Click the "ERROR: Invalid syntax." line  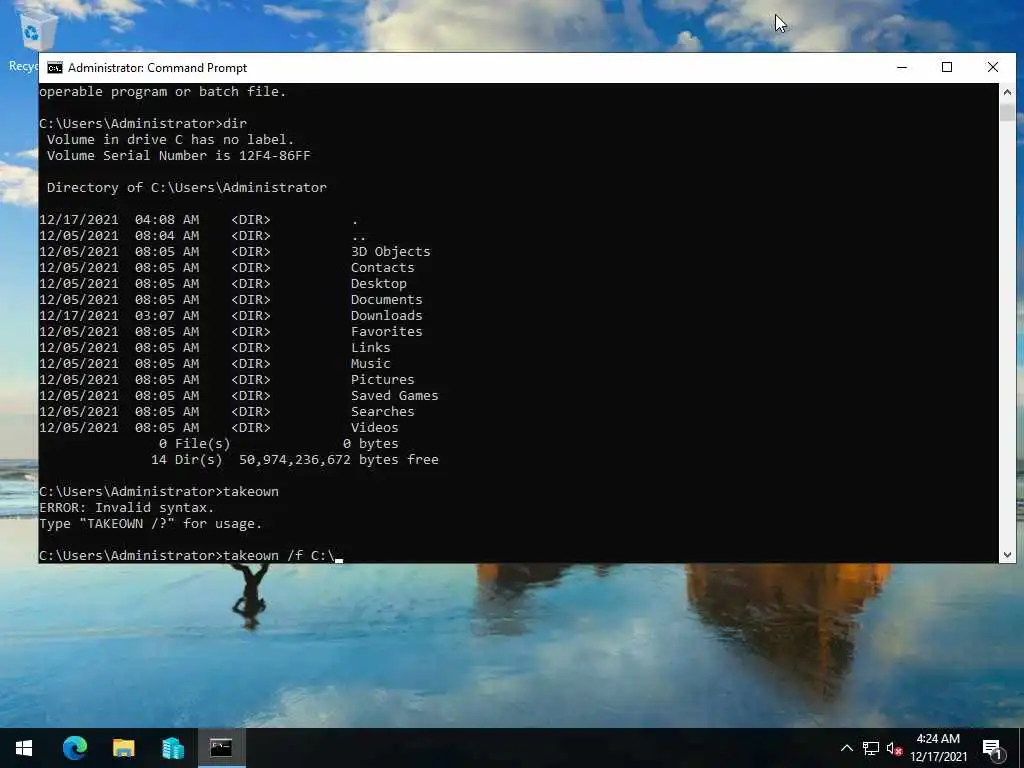click(127, 507)
